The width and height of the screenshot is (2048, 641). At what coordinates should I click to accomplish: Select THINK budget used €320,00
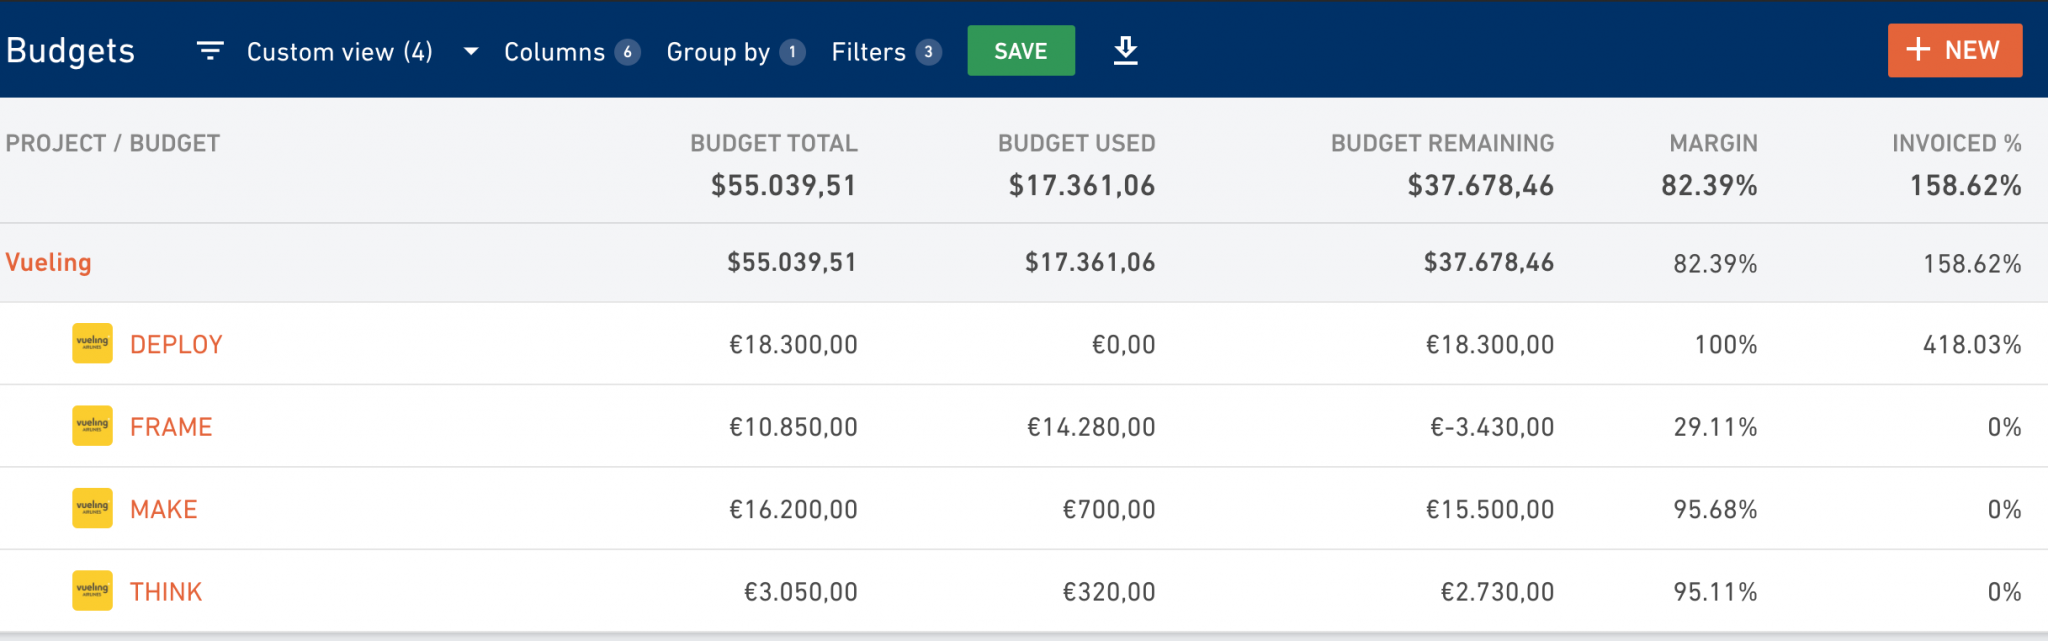pos(1109,592)
